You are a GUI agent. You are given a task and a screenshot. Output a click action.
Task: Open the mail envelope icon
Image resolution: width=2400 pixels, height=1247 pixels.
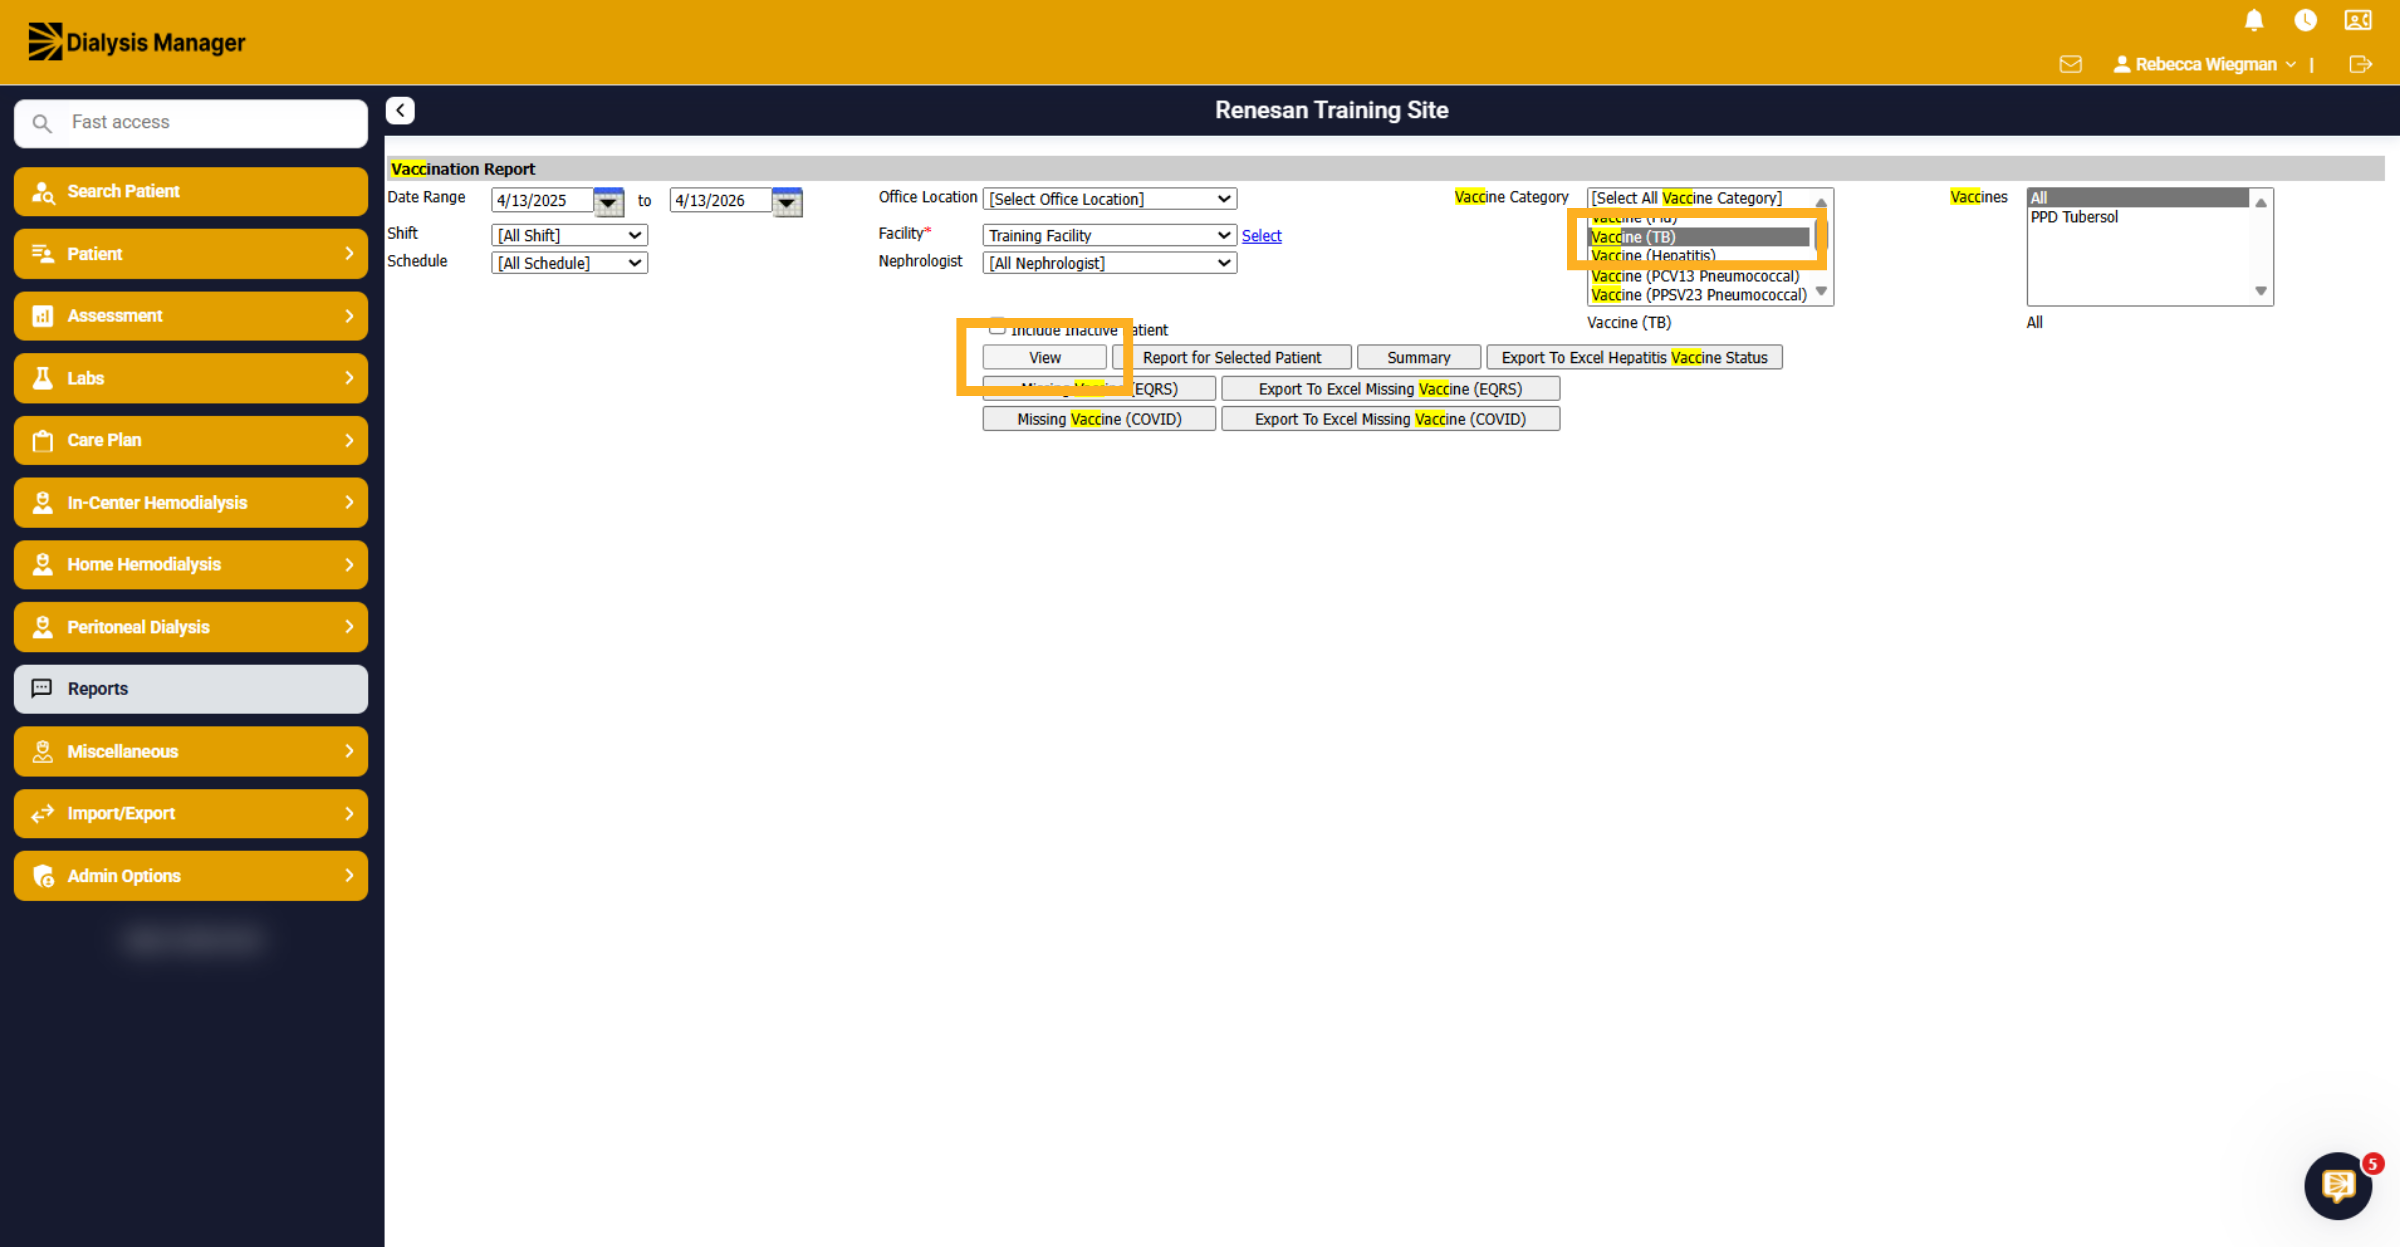click(x=2071, y=64)
